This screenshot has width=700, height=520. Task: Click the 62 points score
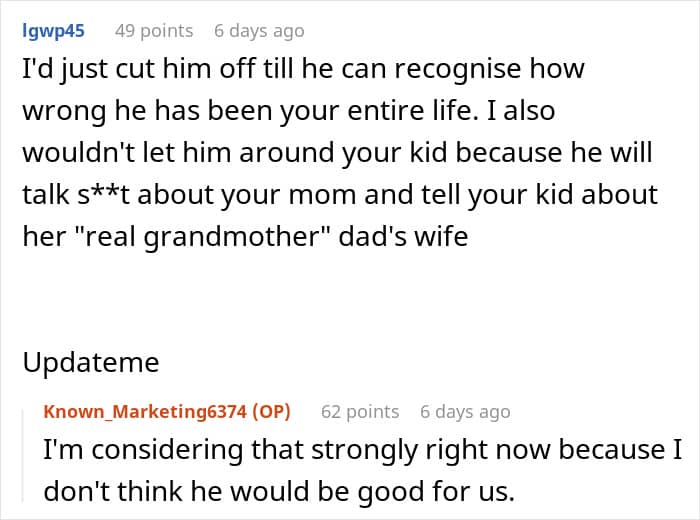pyautogui.click(x=360, y=411)
